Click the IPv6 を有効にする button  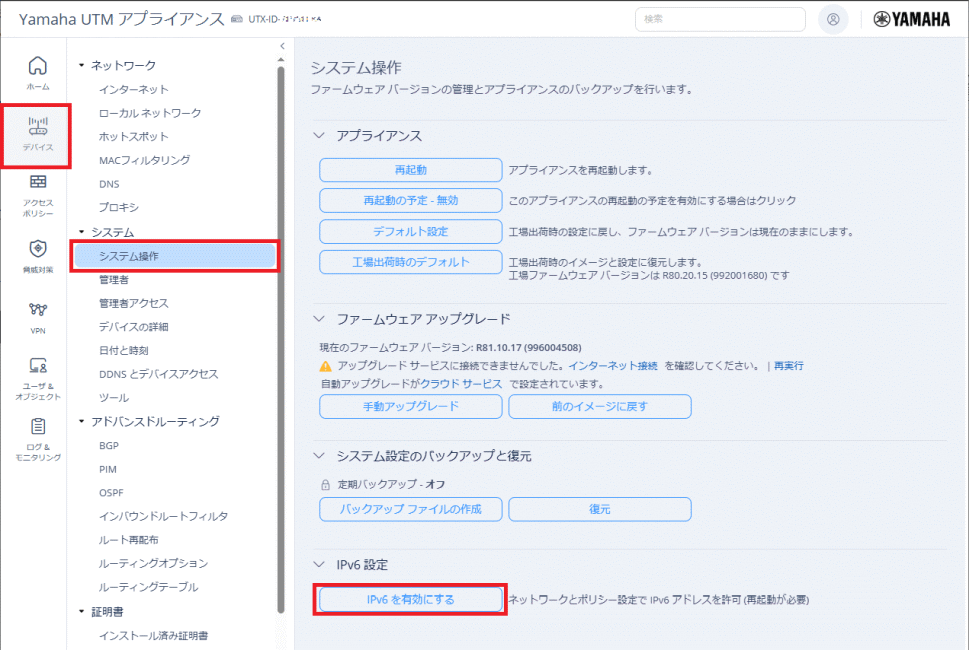(410, 599)
